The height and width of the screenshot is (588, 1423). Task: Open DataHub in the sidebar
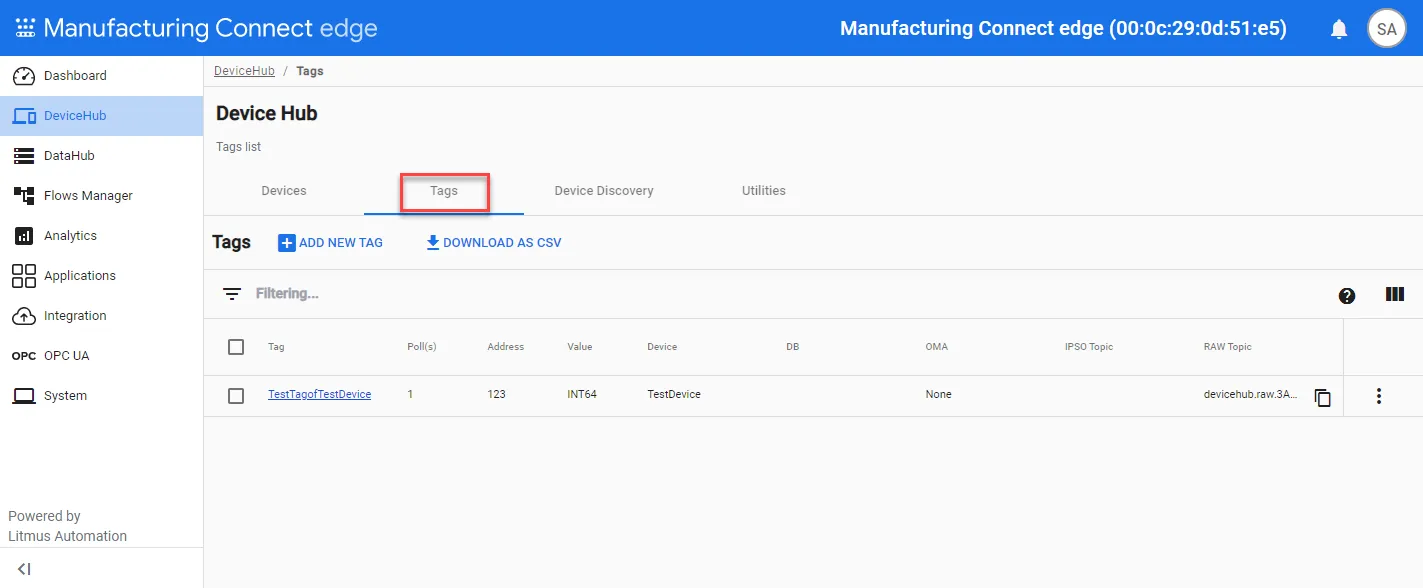101,156
